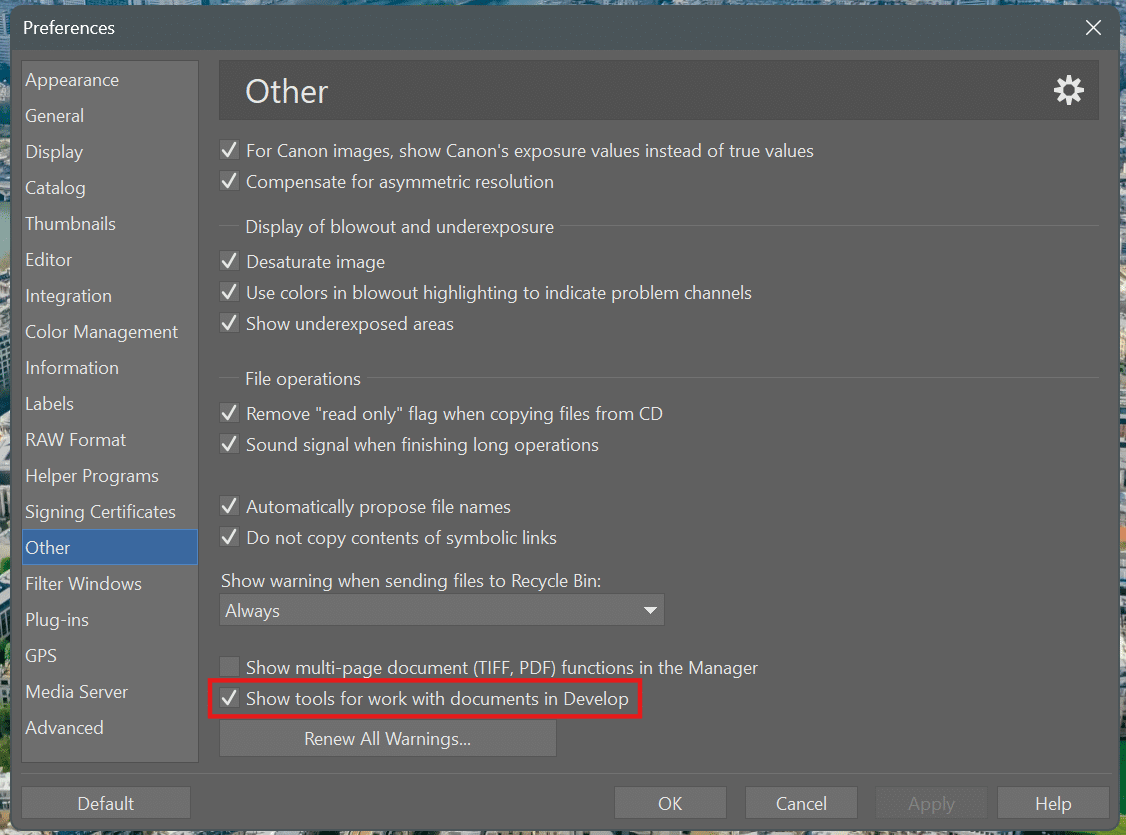
Task: Toggle Show underexposed areas checkbox
Action: coord(230,324)
